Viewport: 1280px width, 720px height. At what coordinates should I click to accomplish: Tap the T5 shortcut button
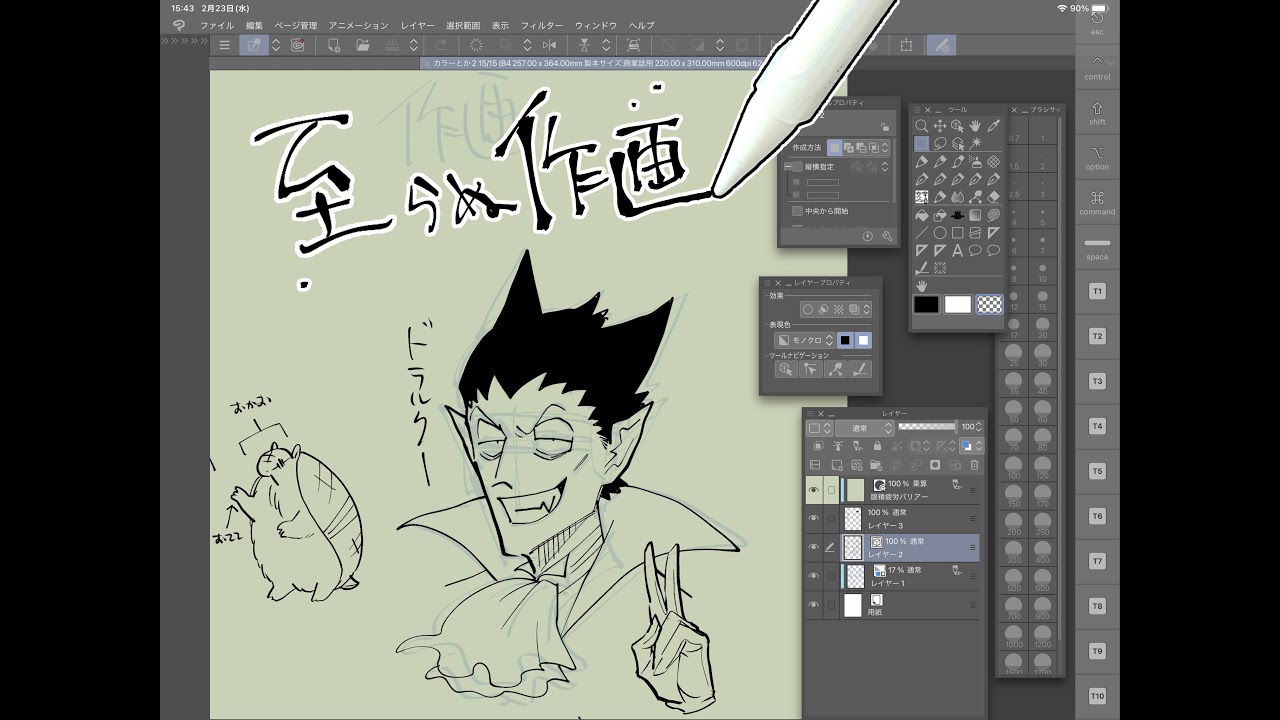tap(1097, 471)
